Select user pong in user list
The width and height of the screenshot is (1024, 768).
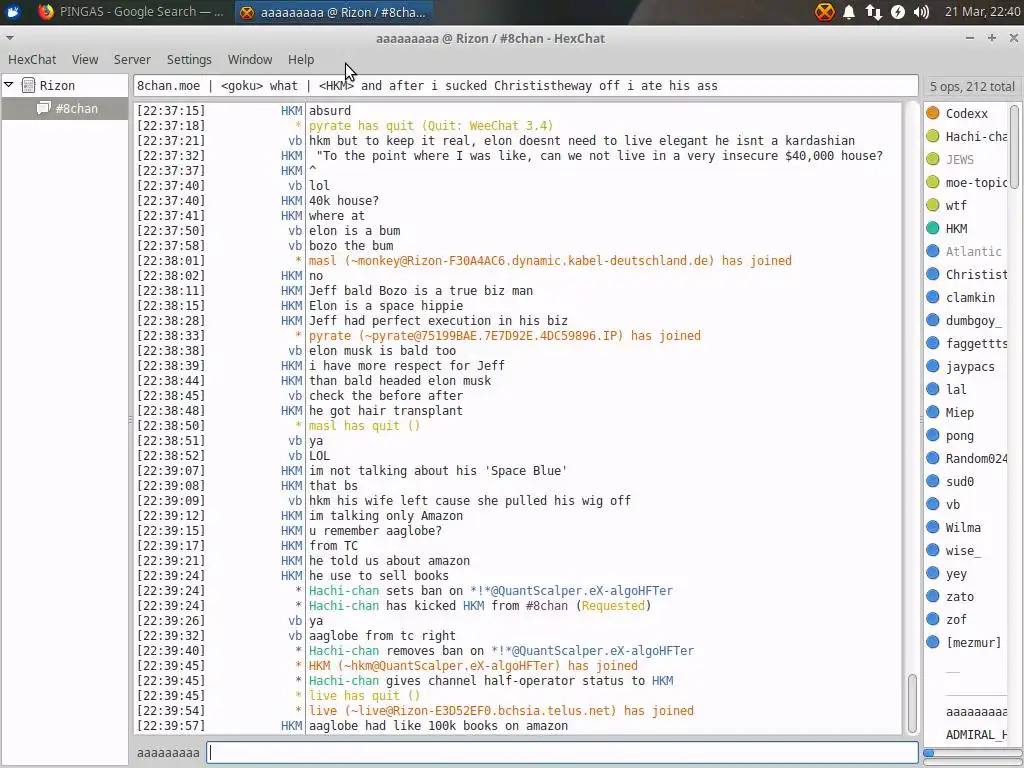coord(967,436)
